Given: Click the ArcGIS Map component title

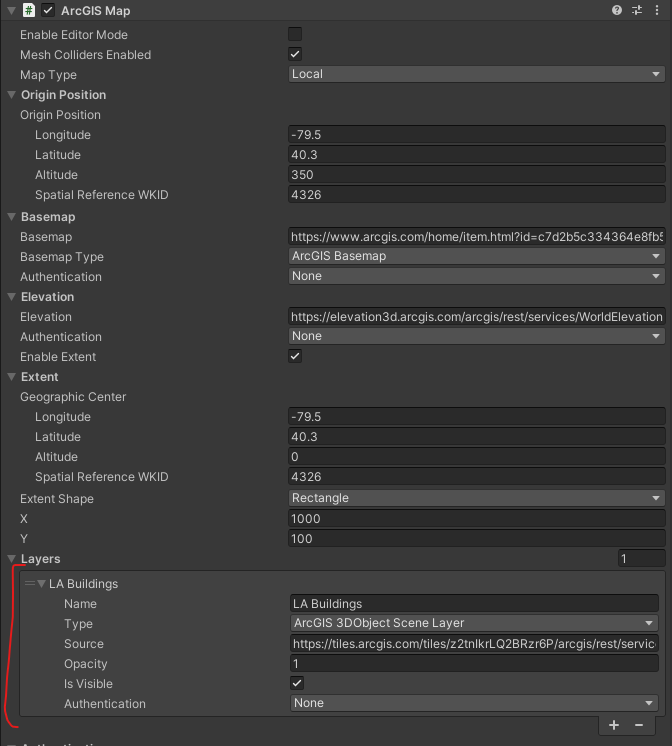Looking at the screenshot, I should tap(96, 10).
